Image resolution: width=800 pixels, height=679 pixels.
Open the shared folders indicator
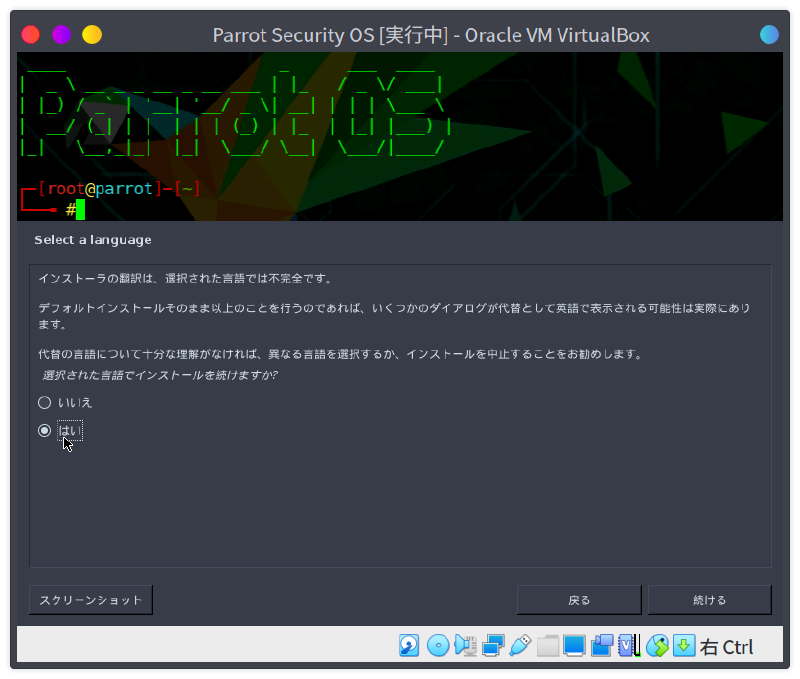click(x=547, y=646)
